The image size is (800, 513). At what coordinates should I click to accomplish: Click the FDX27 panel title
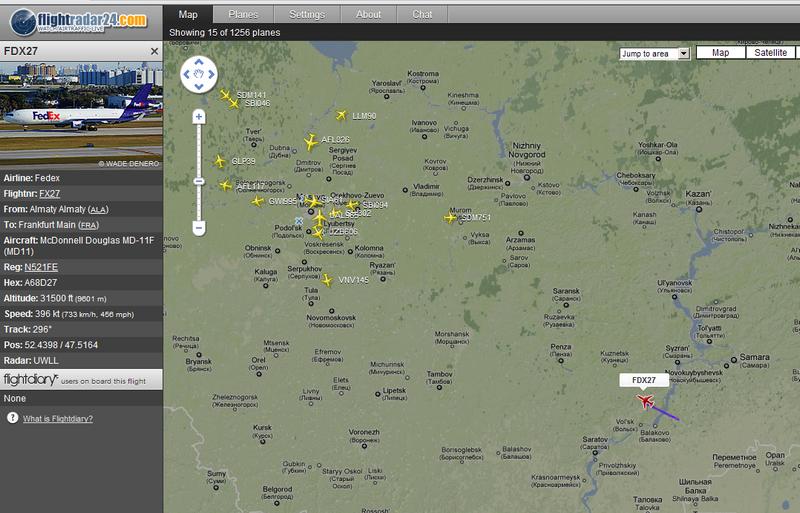click(x=21, y=51)
